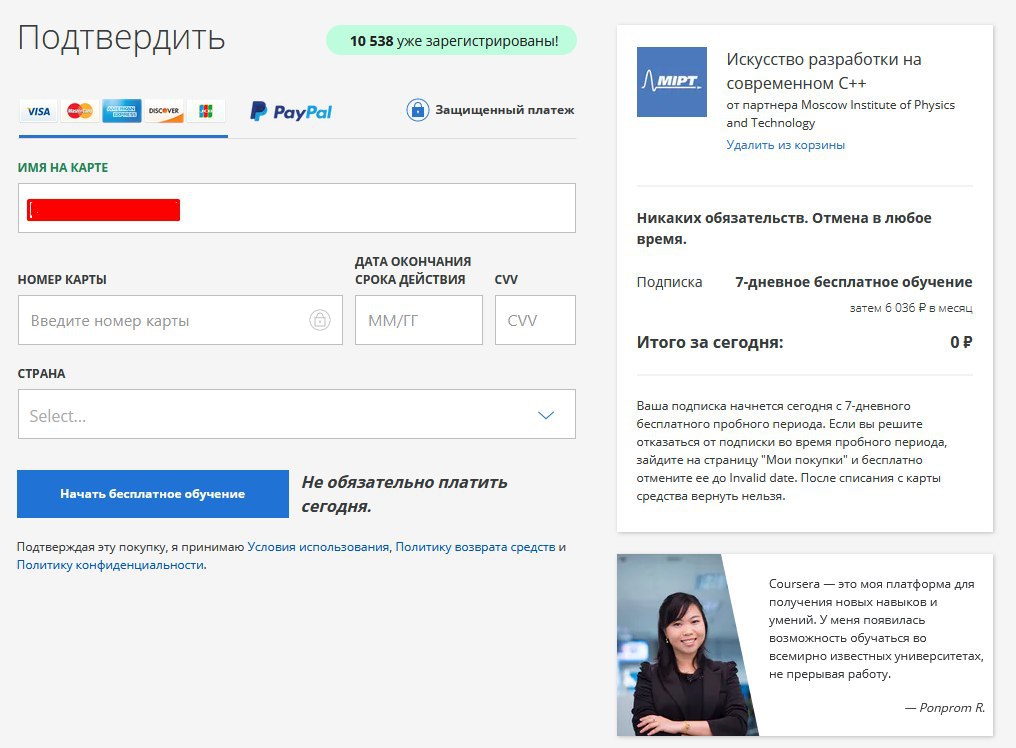Click the затем 6 036 ₽ в месяц text

(x=911, y=308)
